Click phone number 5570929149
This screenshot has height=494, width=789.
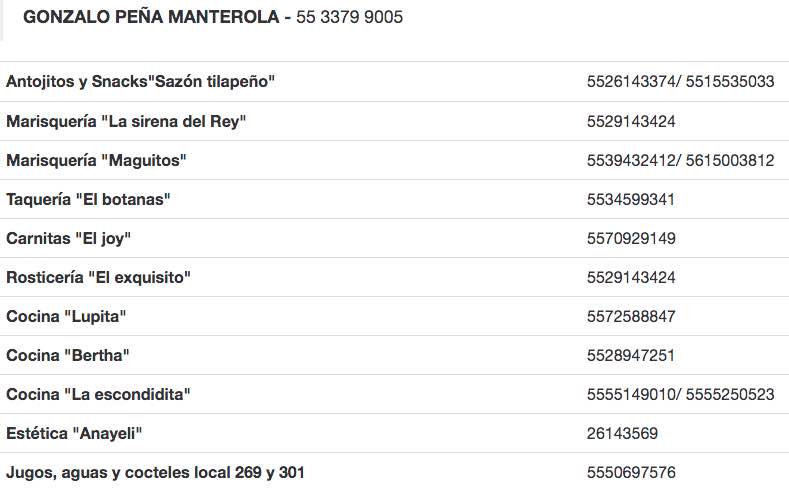pos(631,238)
